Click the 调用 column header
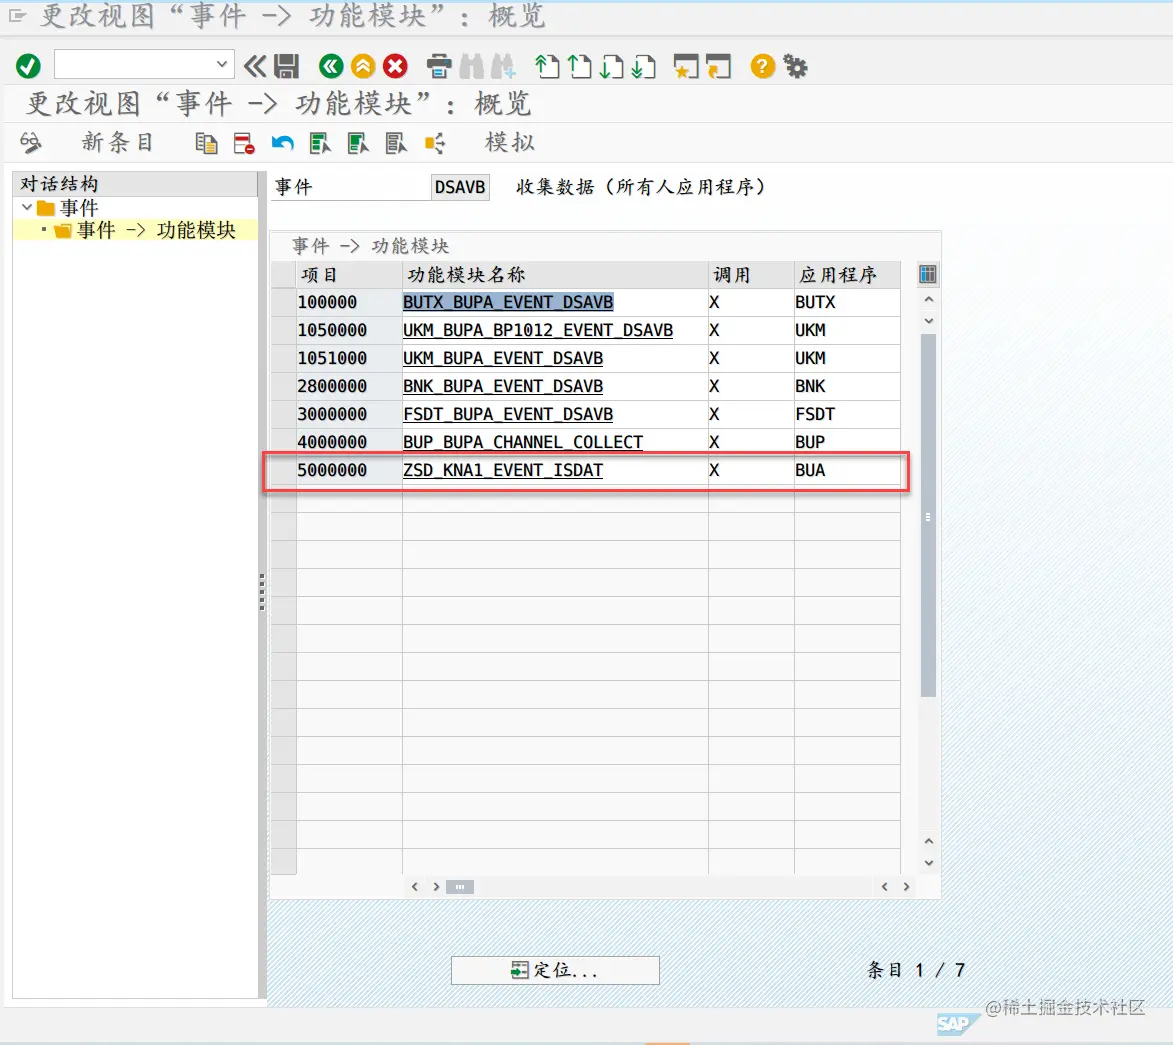1173x1045 pixels. 751,275
